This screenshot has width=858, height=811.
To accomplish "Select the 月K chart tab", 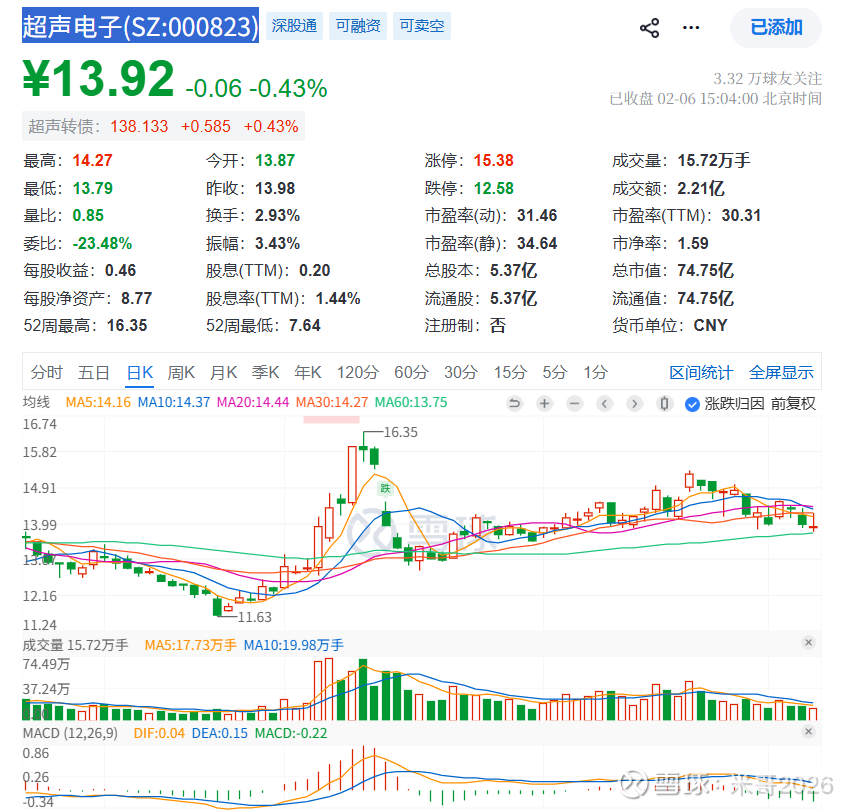I will point(223,373).
